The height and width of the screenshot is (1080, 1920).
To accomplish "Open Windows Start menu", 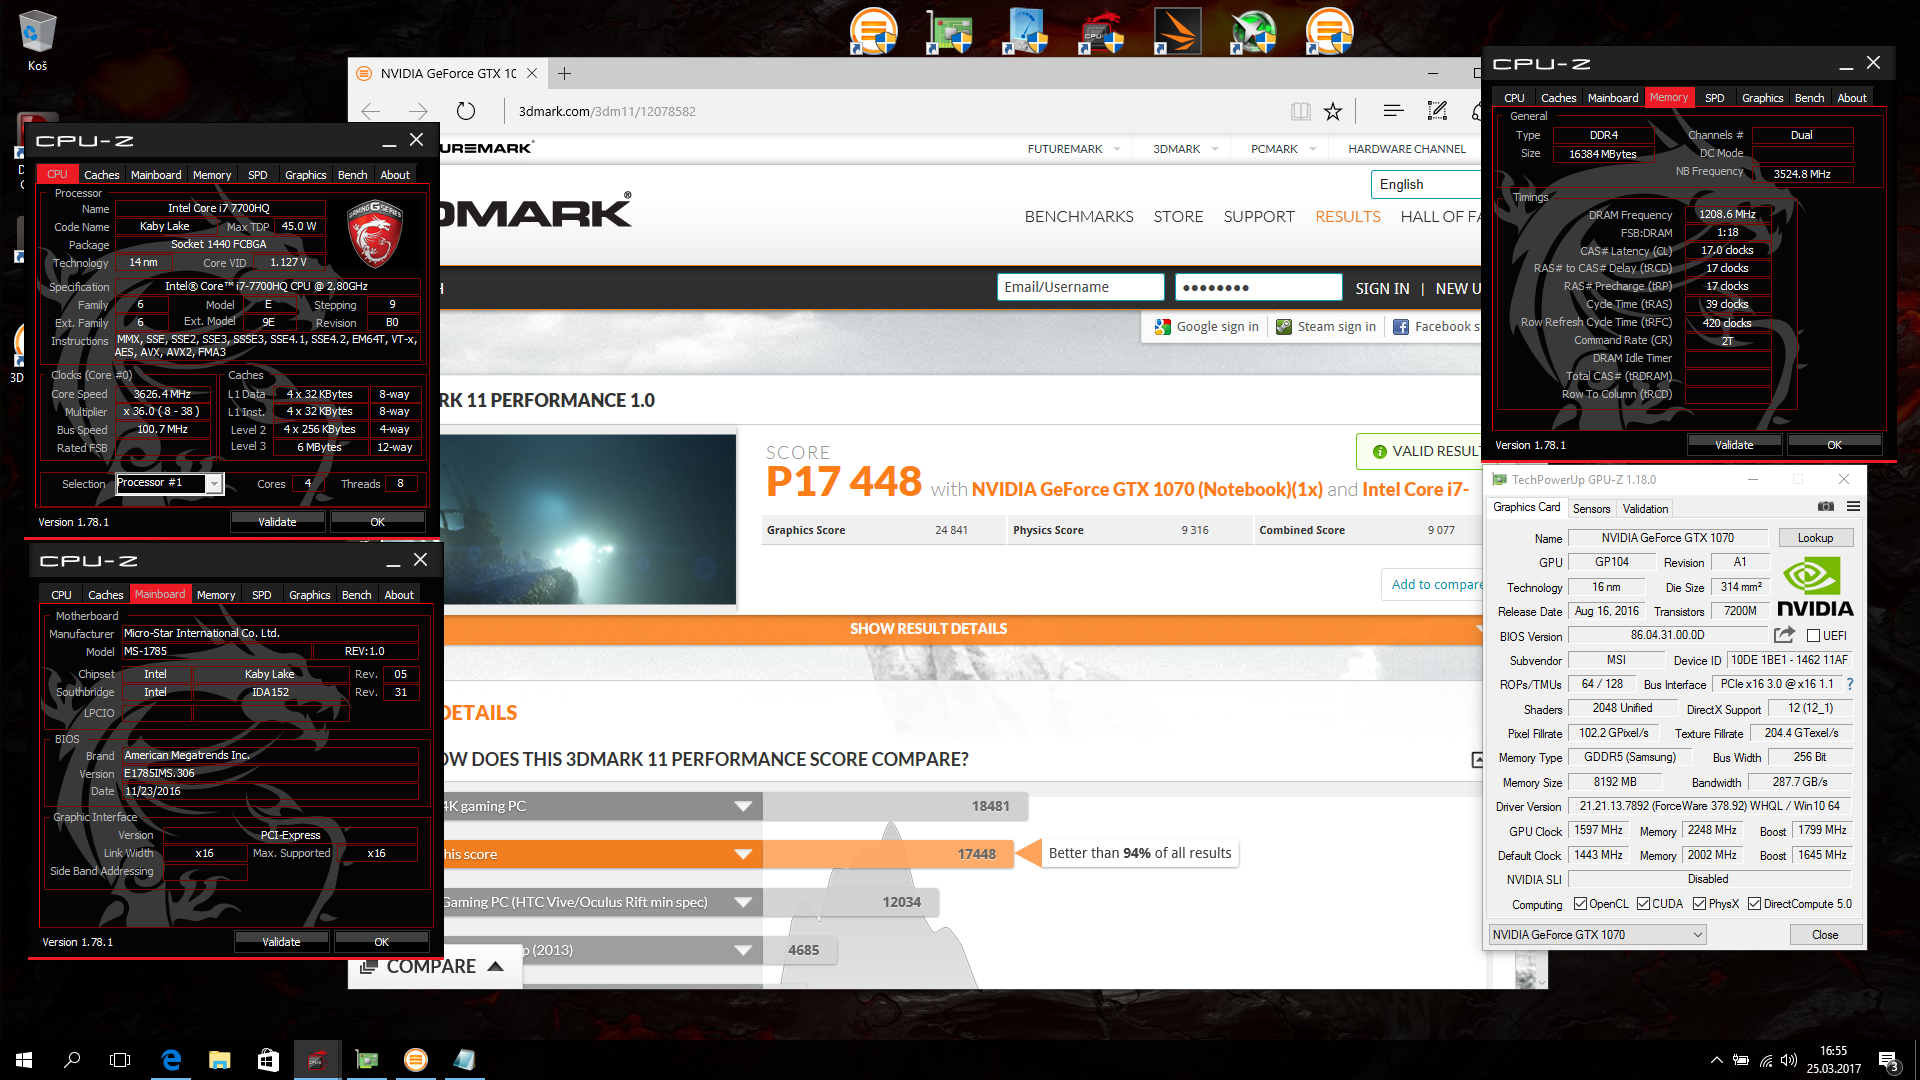I will pos(24,1060).
